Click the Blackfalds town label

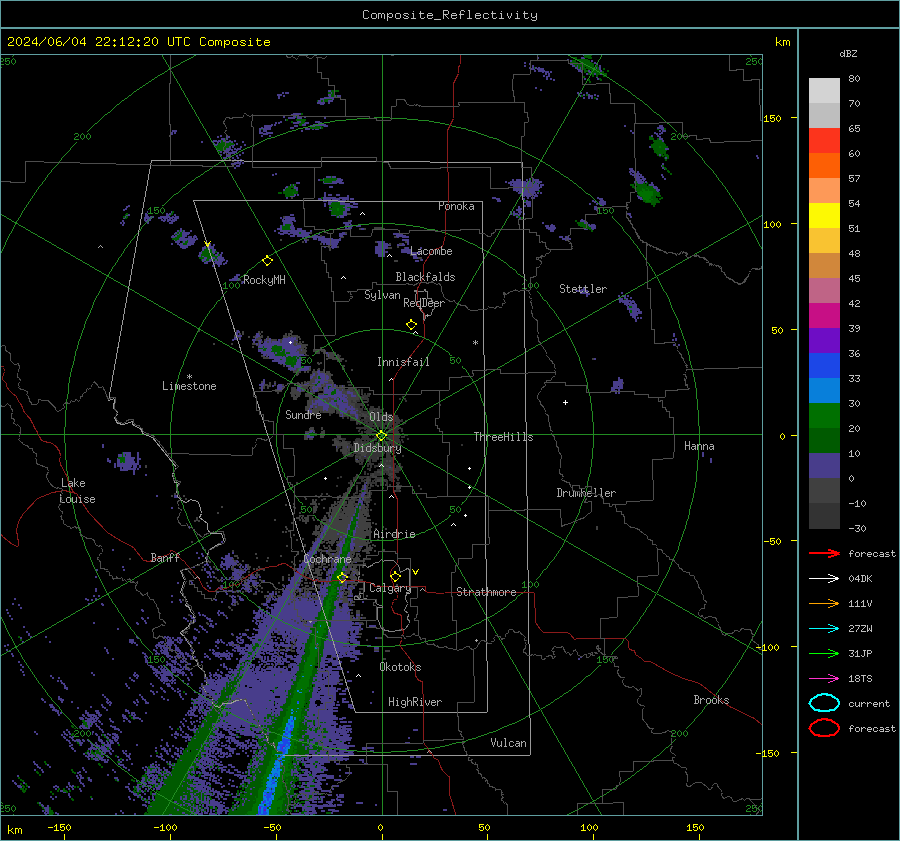pos(425,277)
